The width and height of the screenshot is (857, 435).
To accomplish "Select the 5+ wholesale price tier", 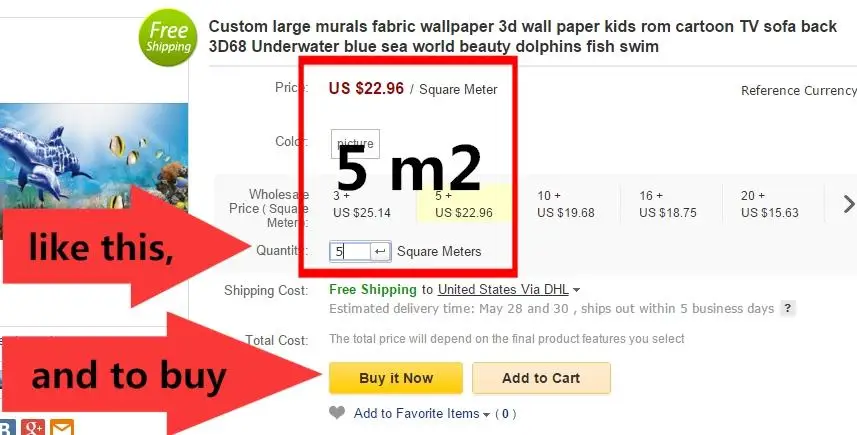I will point(465,204).
